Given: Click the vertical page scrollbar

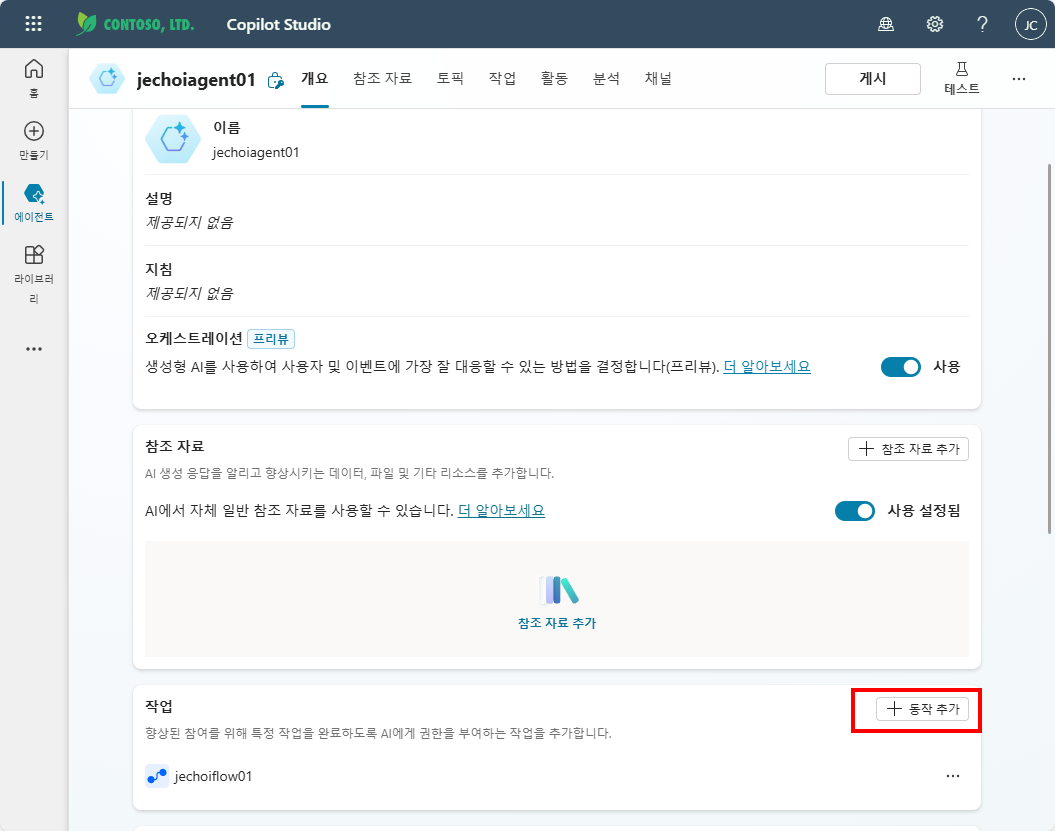Looking at the screenshot, I should click(1050, 349).
